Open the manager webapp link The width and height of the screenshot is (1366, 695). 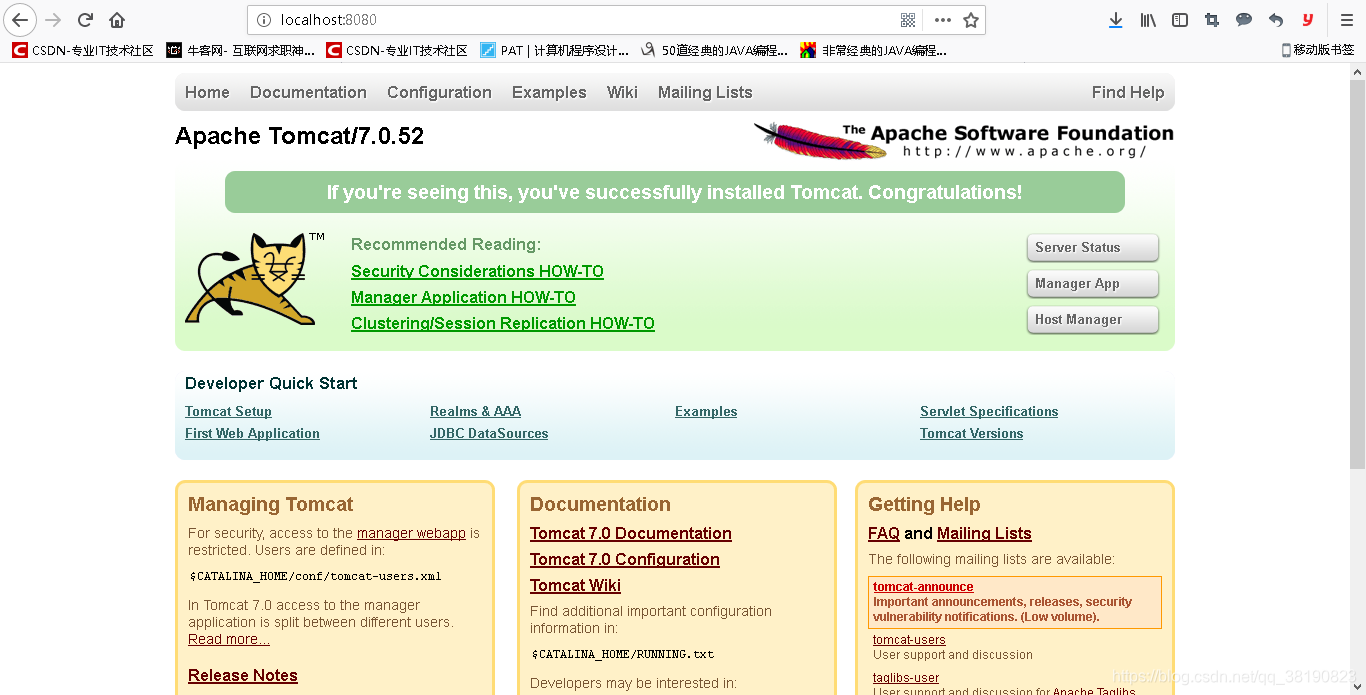pos(411,533)
